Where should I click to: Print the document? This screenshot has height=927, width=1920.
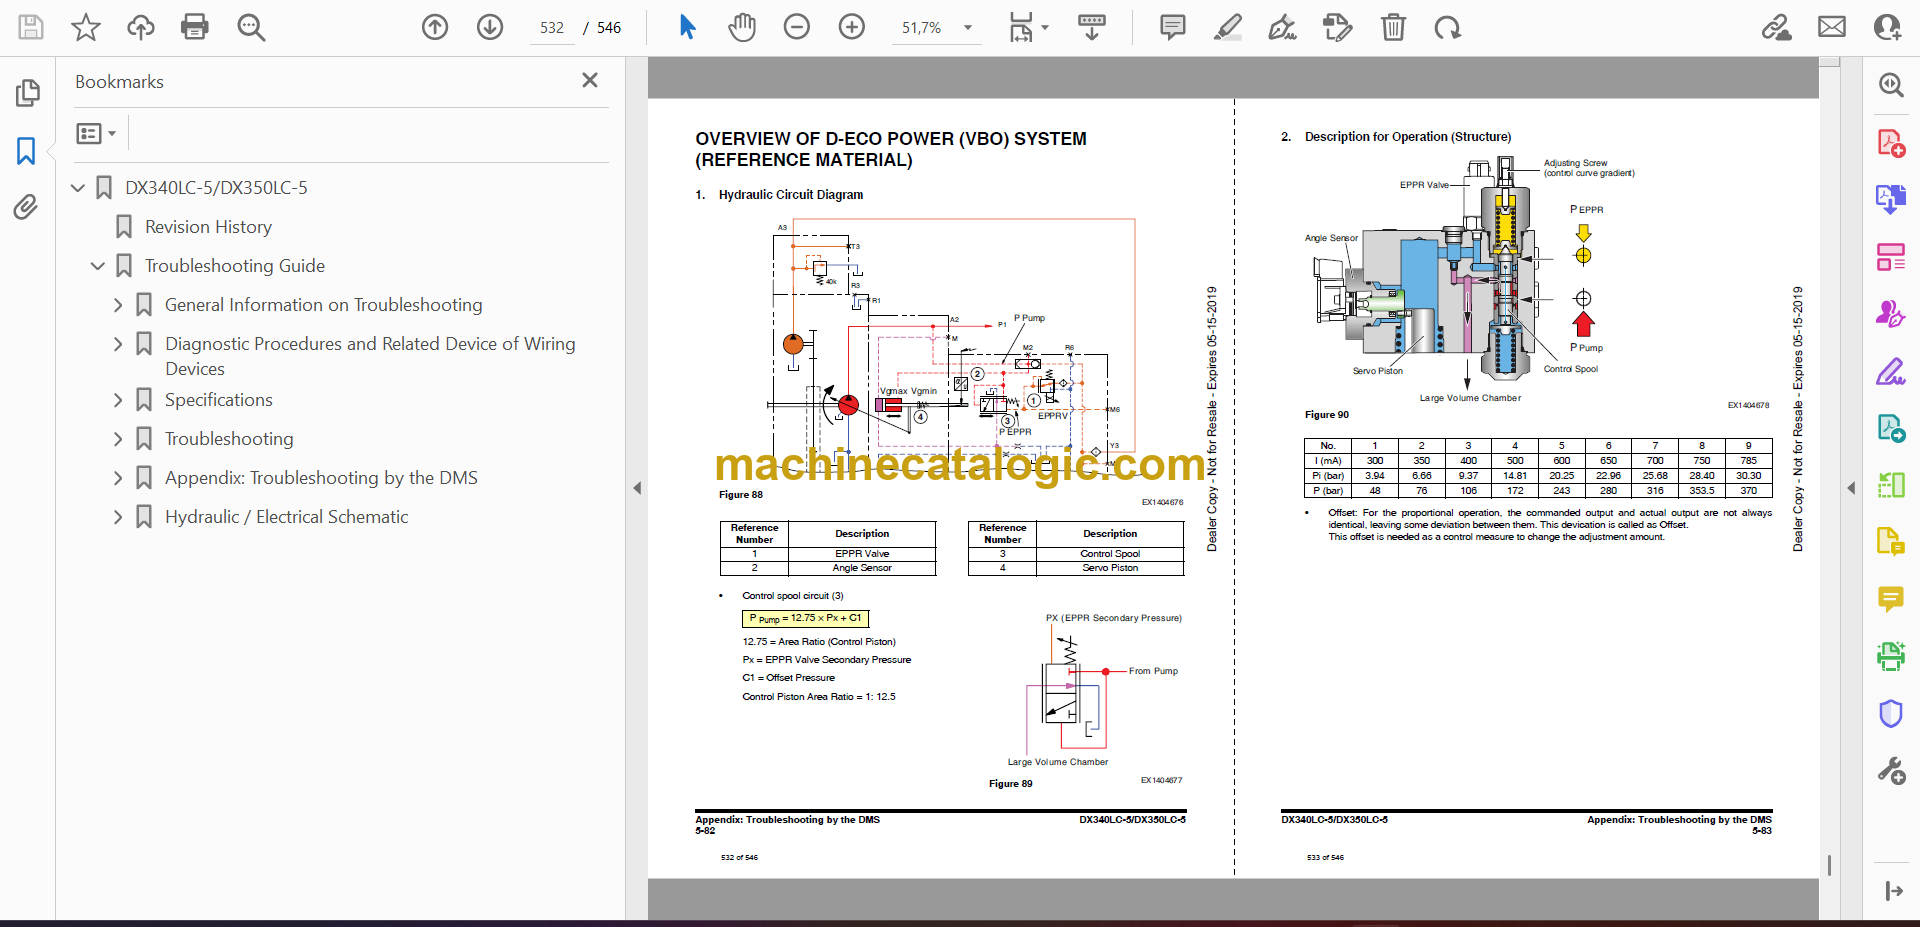click(x=195, y=27)
